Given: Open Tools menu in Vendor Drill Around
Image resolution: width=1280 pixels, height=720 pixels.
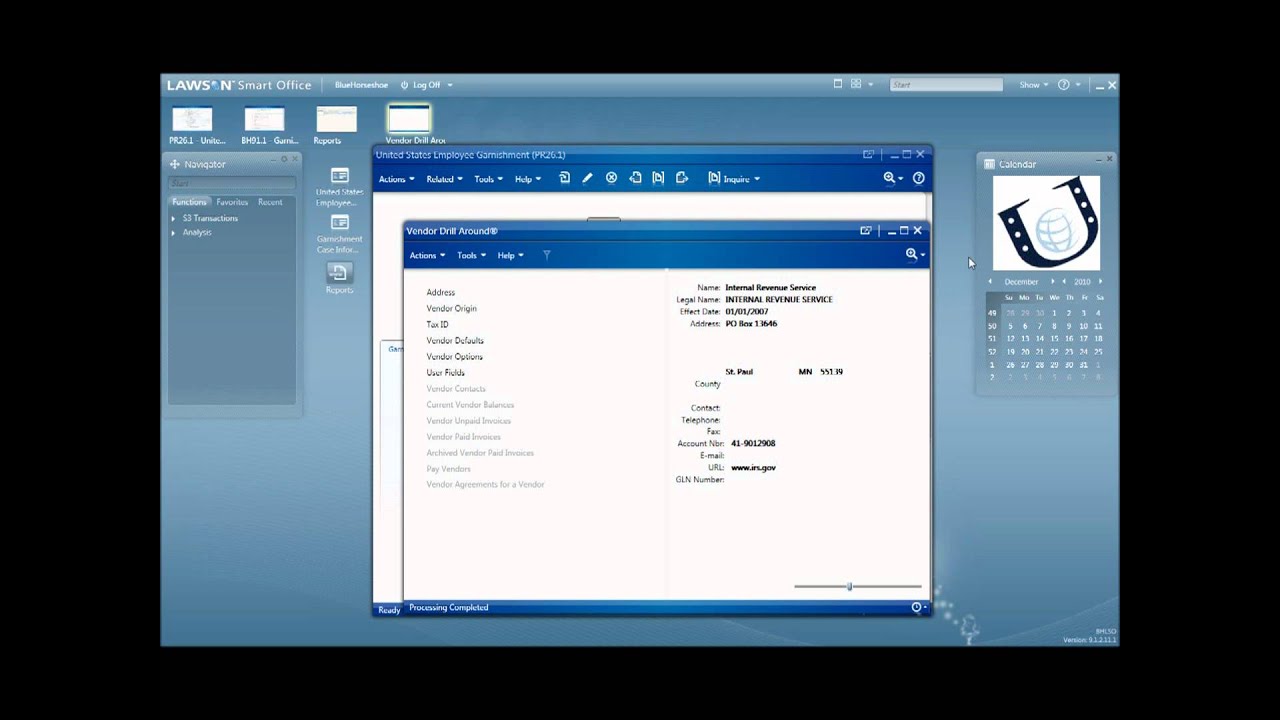Looking at the screenshot, I should click(471, 255).
